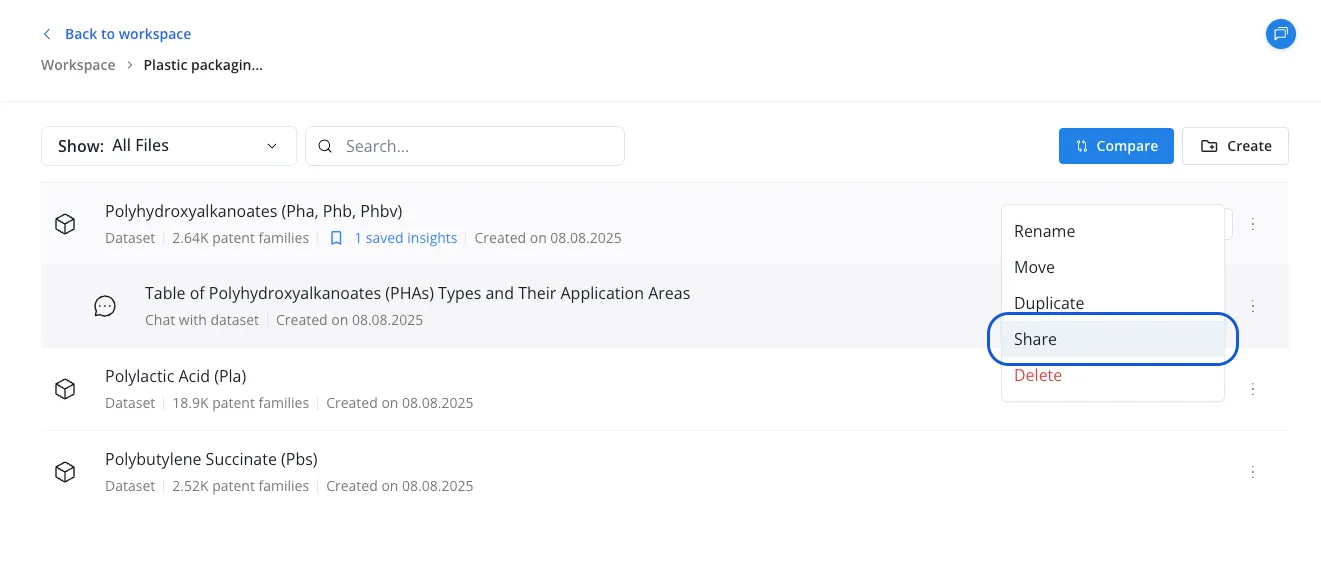Click the search magnifier icon
The width and height of the screenshot is (1321, 581).
325,146
